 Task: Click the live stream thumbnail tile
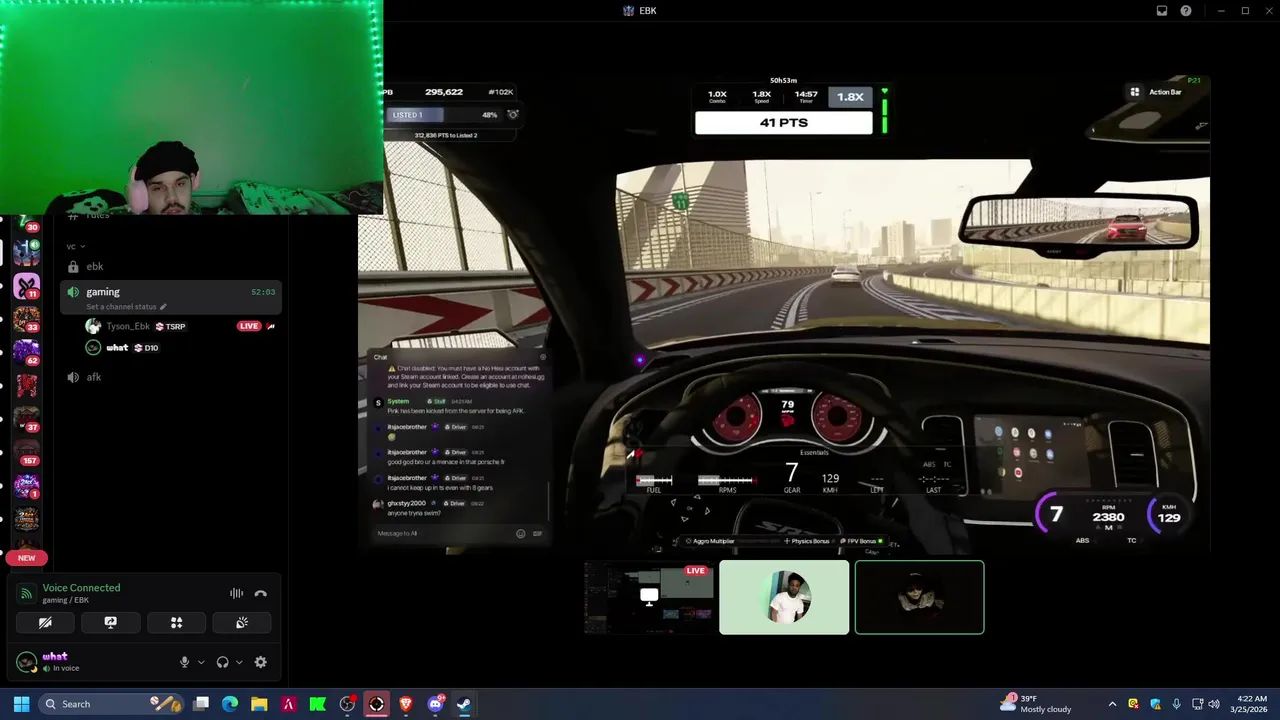point(649,598)
